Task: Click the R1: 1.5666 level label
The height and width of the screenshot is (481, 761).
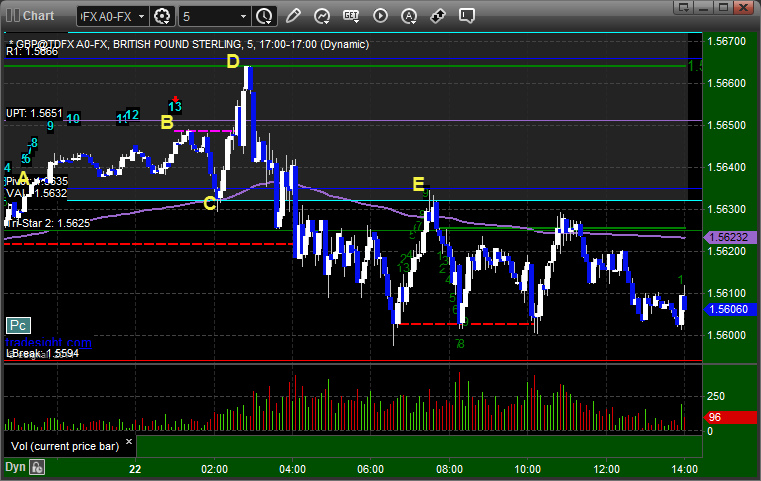Action: point(32,51)
